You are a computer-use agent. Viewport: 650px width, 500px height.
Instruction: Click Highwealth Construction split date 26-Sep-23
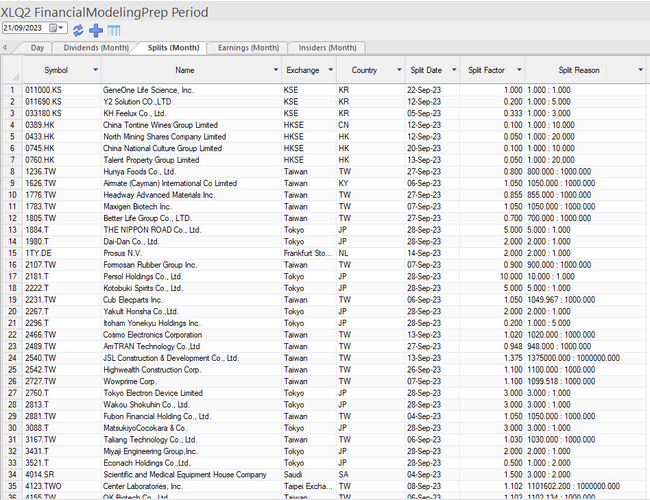[x=432, y=369]
